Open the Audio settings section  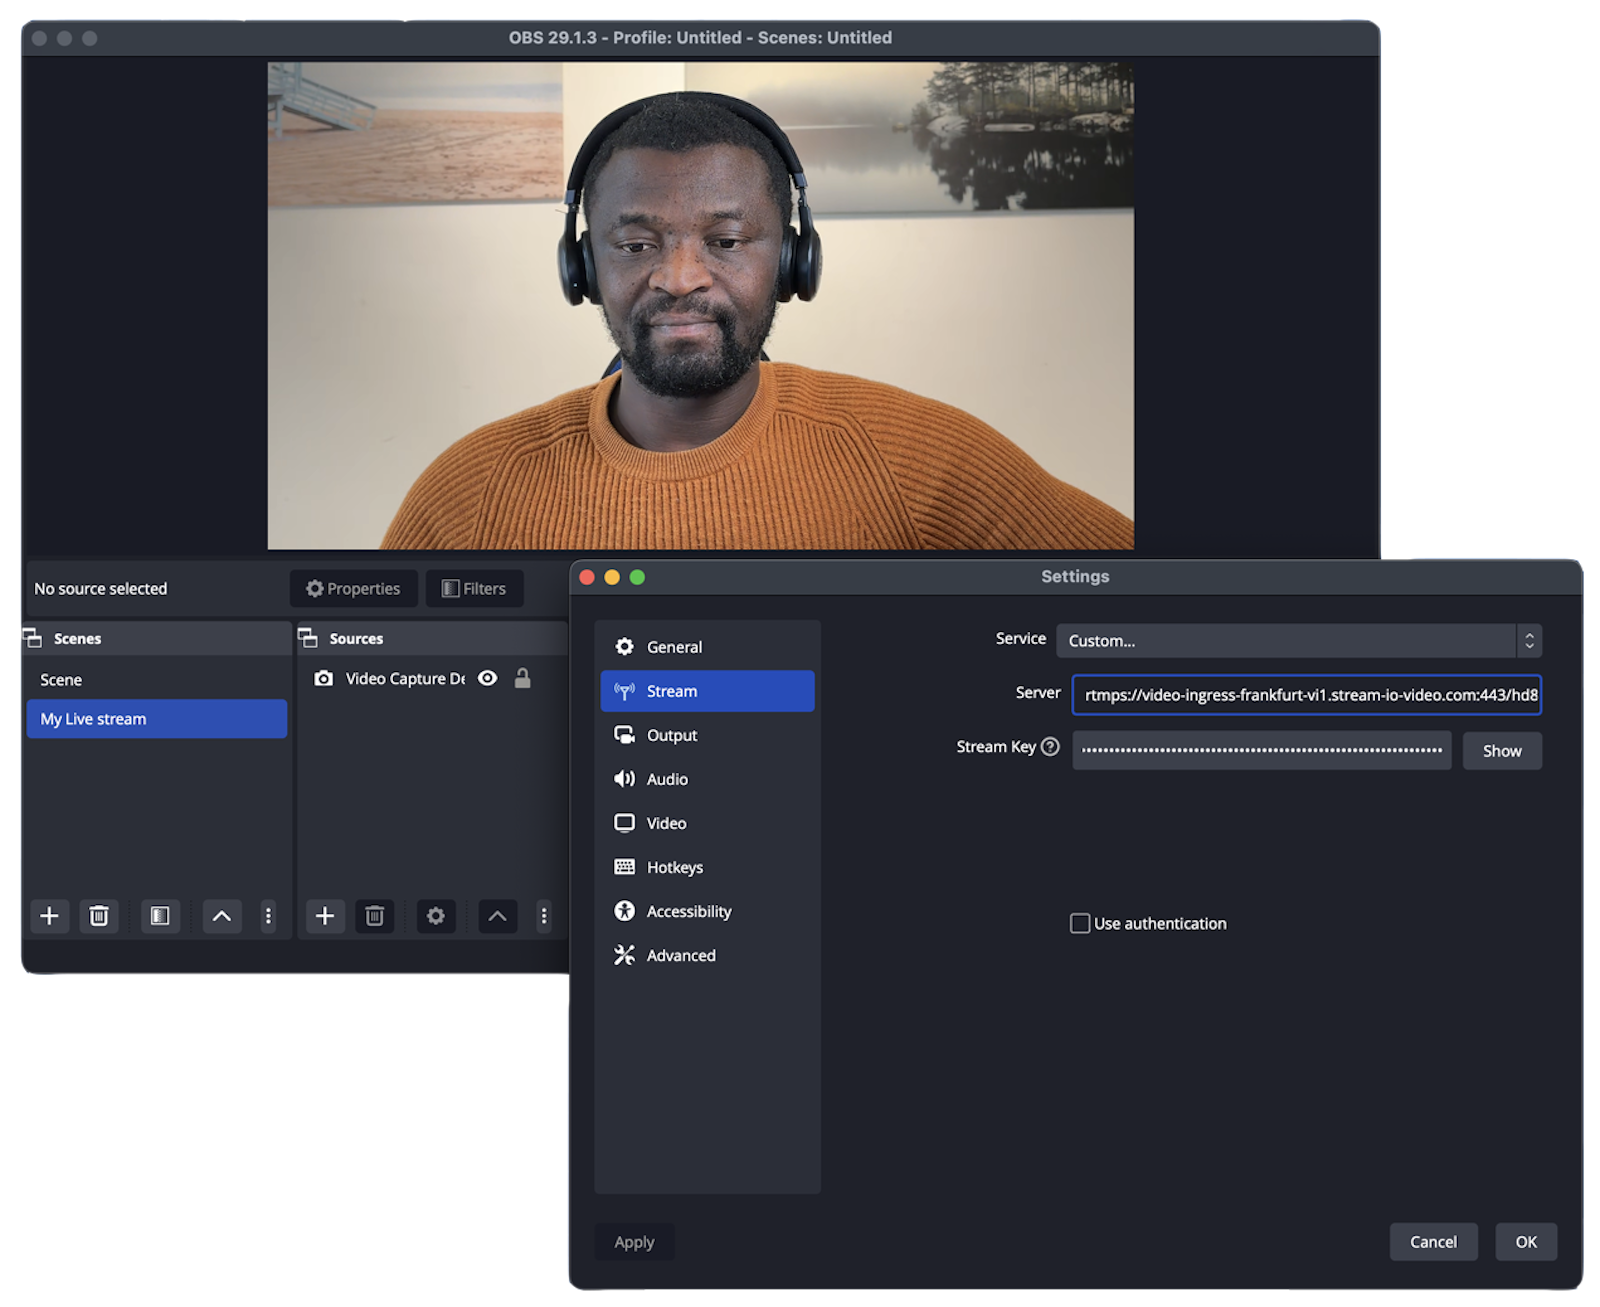(667, 779)
